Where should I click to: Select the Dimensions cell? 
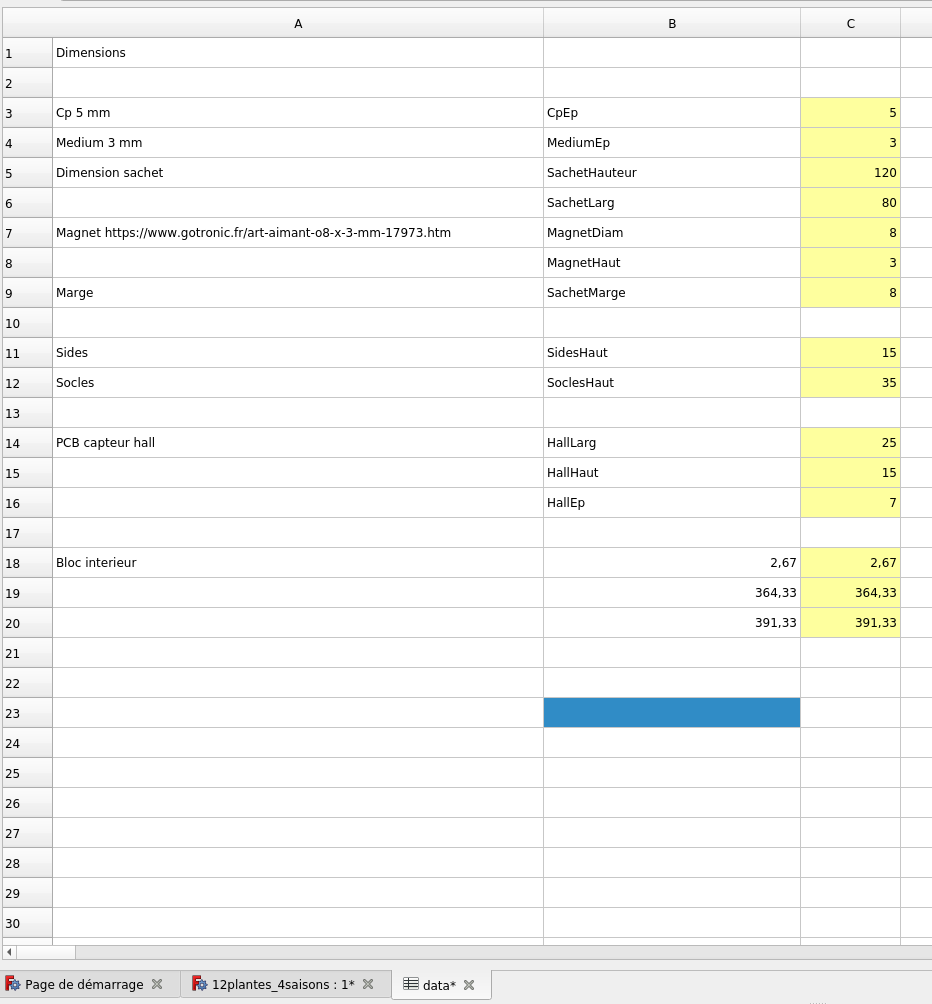[x=298, y=53]
